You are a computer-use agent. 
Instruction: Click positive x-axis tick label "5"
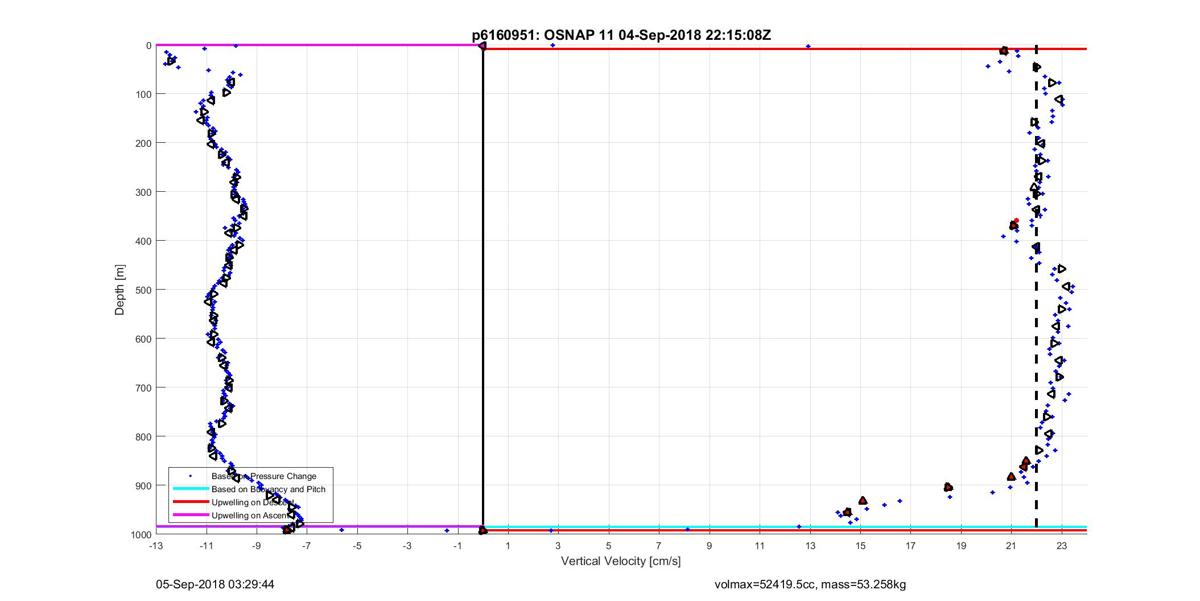click(x=608, y=546)
